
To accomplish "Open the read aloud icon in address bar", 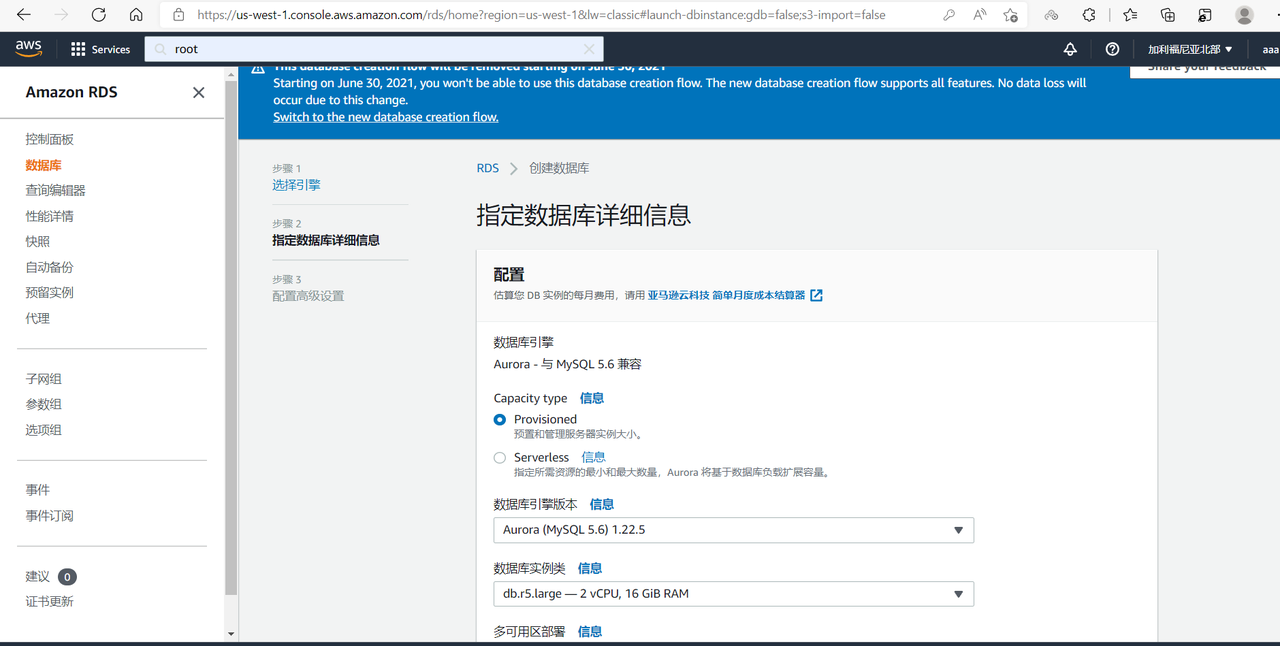I will (x=980, y=15).
